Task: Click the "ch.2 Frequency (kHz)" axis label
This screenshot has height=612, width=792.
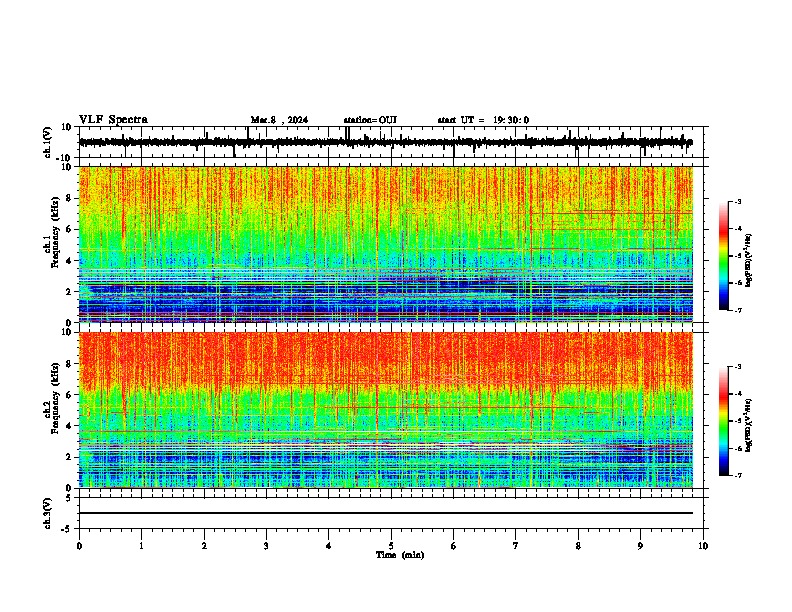Action: (x=52, y=398)
